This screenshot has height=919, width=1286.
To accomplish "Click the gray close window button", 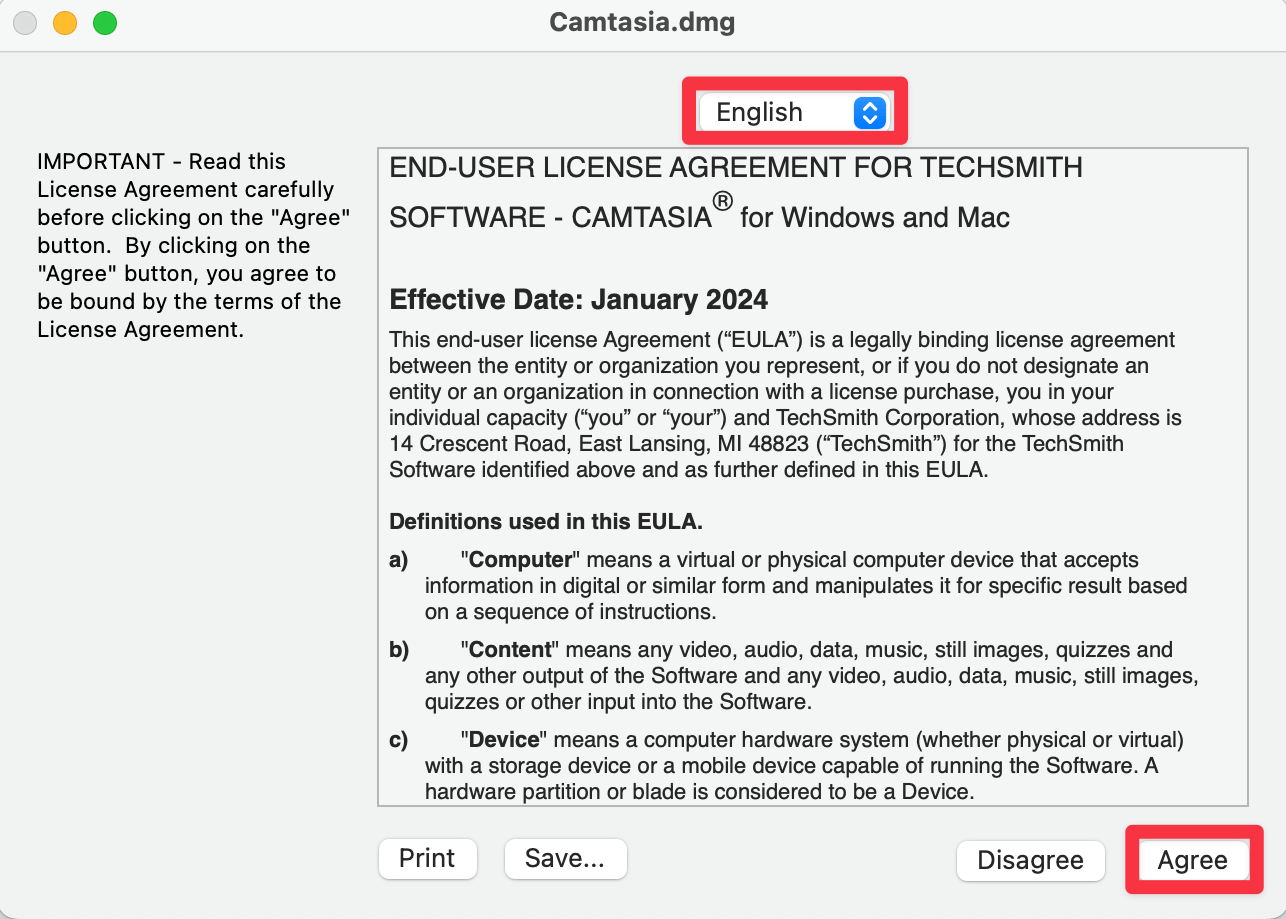I will pyautogui.click(x=25, y=23).
